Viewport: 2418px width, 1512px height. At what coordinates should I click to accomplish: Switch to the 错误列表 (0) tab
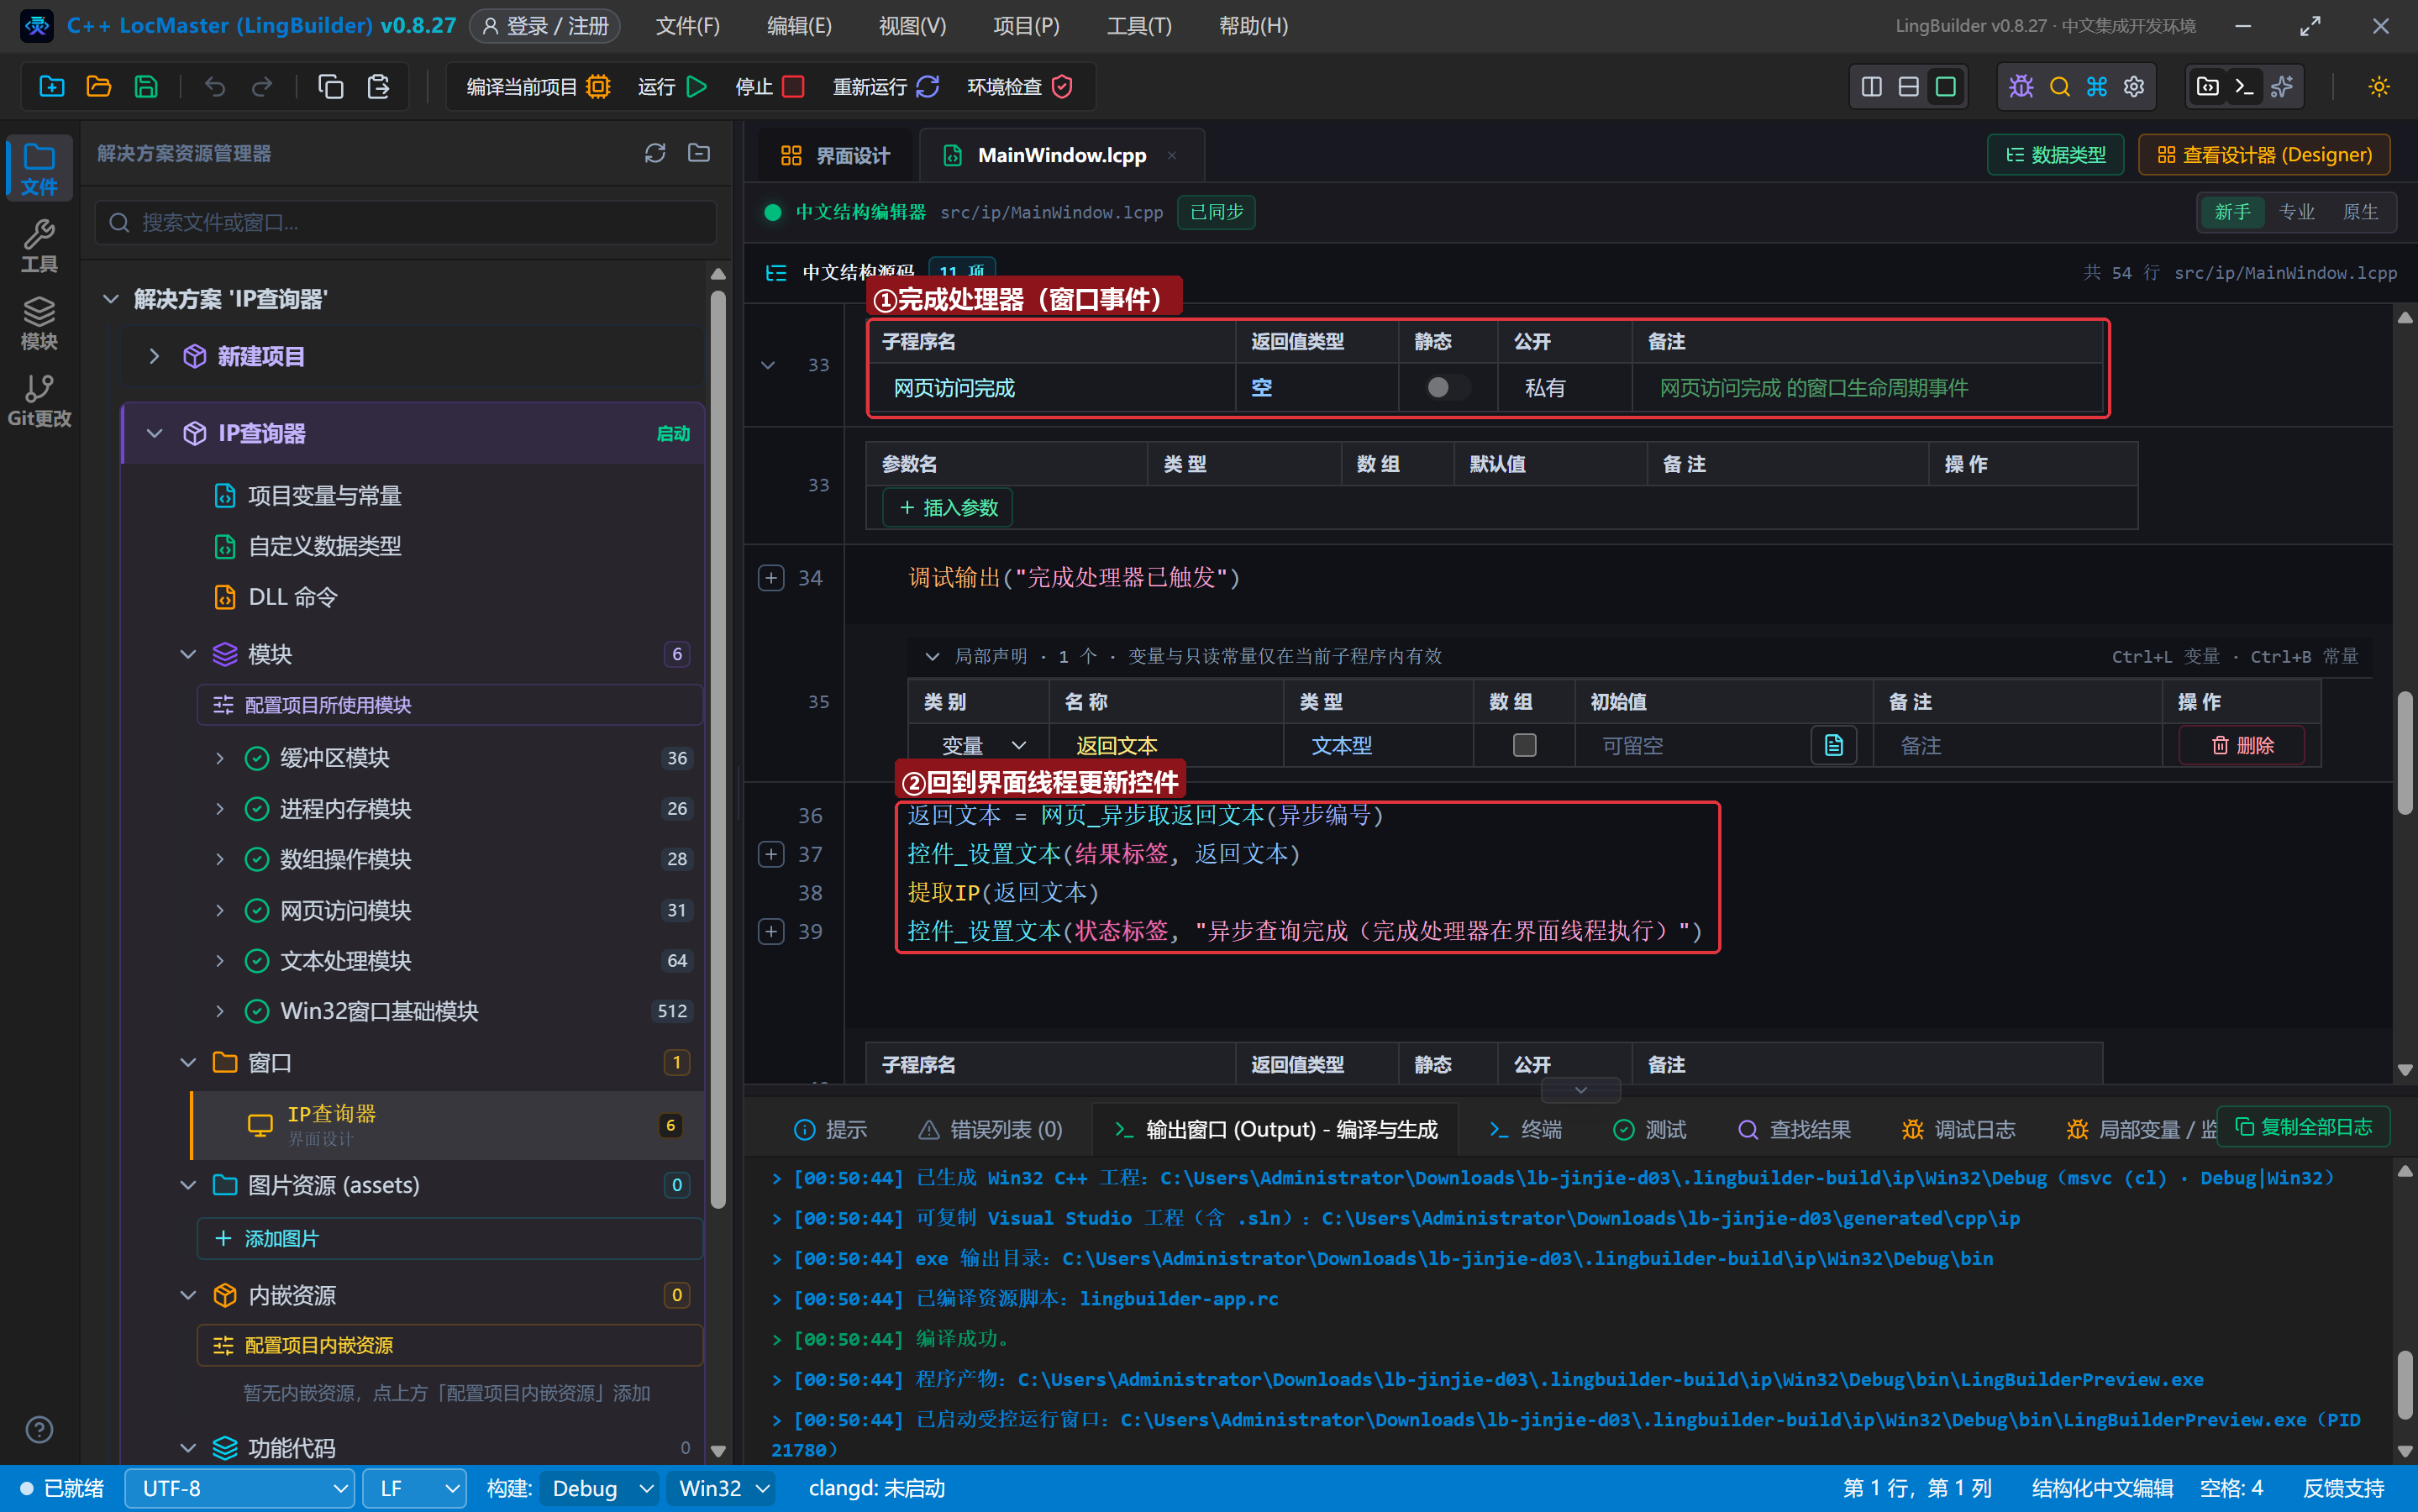click(990, 1129)
